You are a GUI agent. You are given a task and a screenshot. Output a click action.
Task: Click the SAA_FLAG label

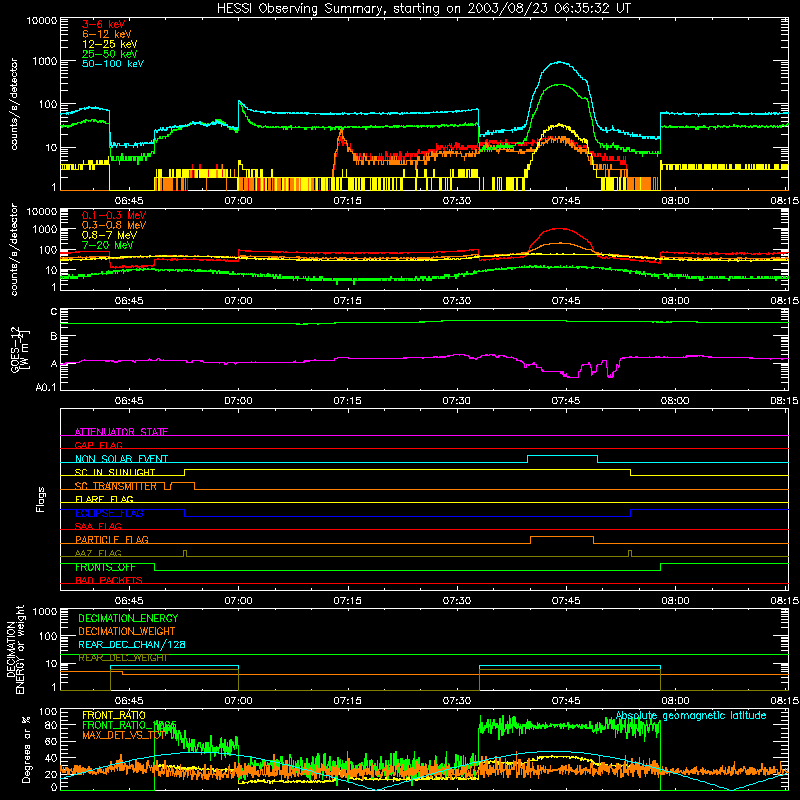pos(98,526)
